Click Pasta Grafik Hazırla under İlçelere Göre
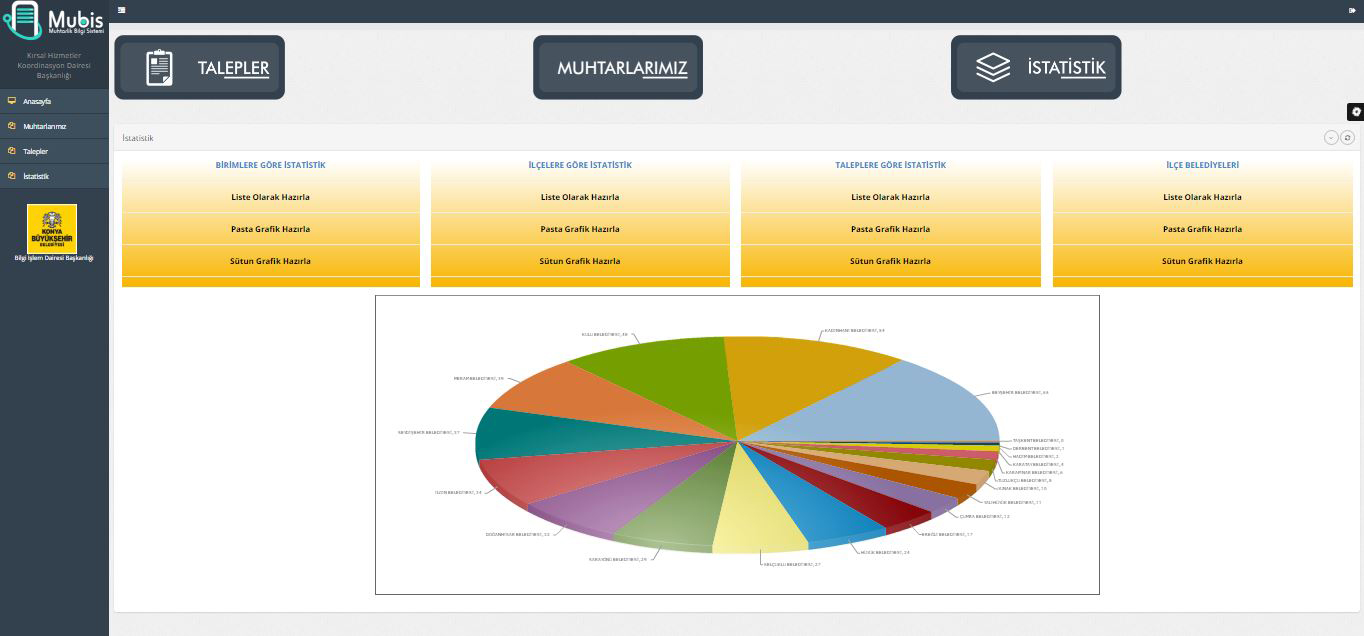The height and width of the screenshot is (636, 1364). 580,229
